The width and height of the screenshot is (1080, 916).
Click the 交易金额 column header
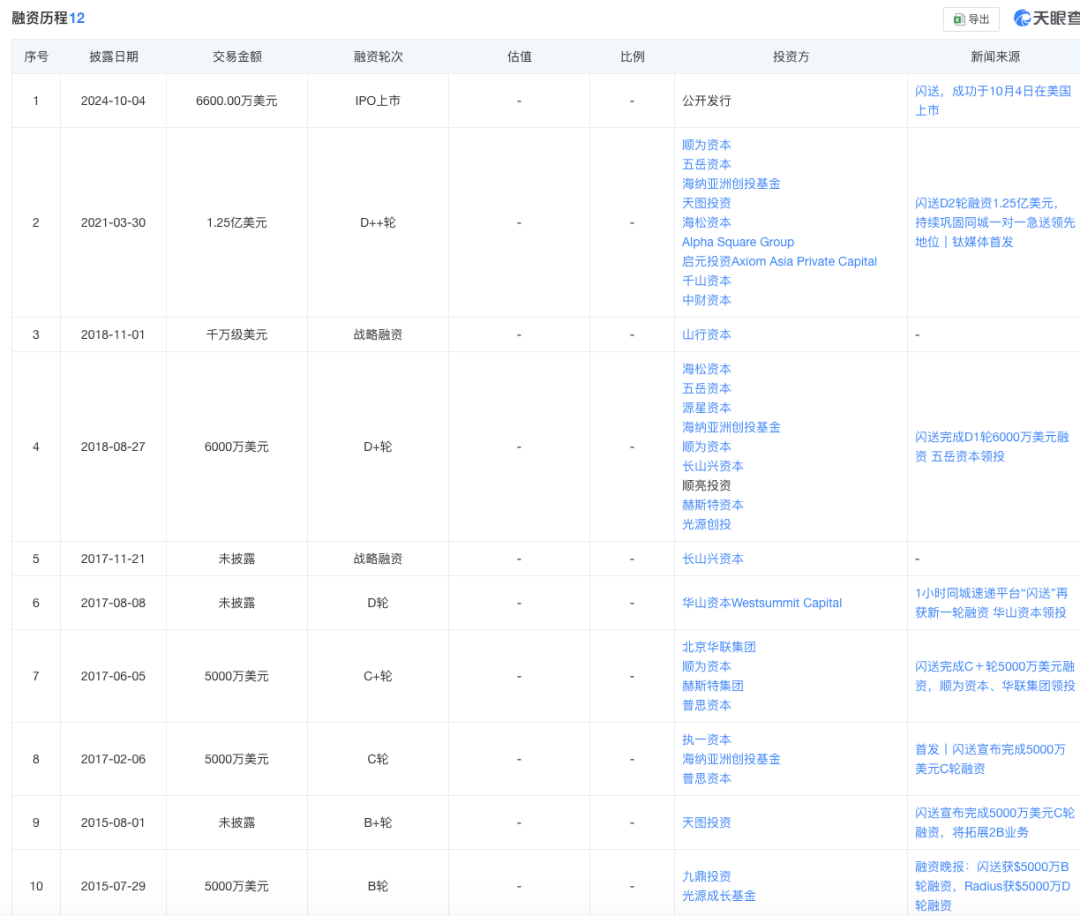point(237,56)
